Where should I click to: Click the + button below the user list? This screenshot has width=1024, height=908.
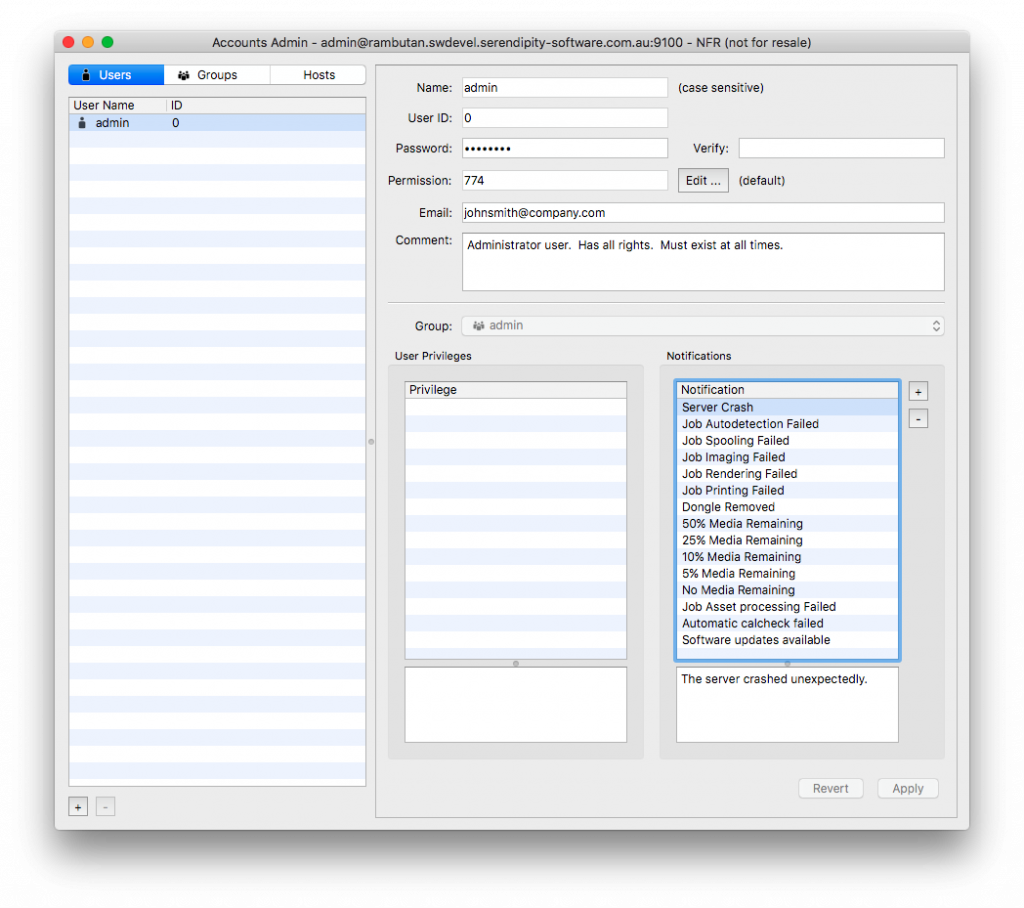point(77,806)
